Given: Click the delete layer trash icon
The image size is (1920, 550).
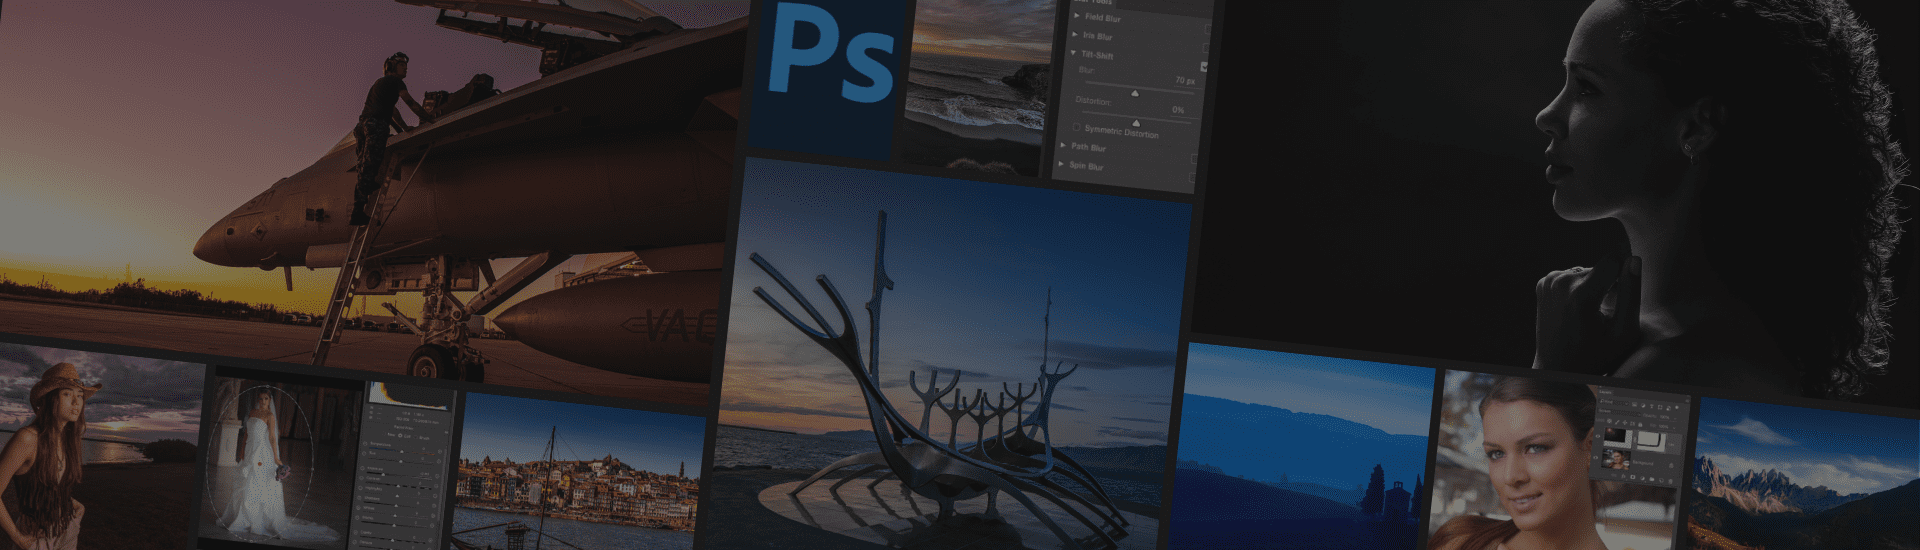Looking at the screenshot, I should click(1670, 481).
